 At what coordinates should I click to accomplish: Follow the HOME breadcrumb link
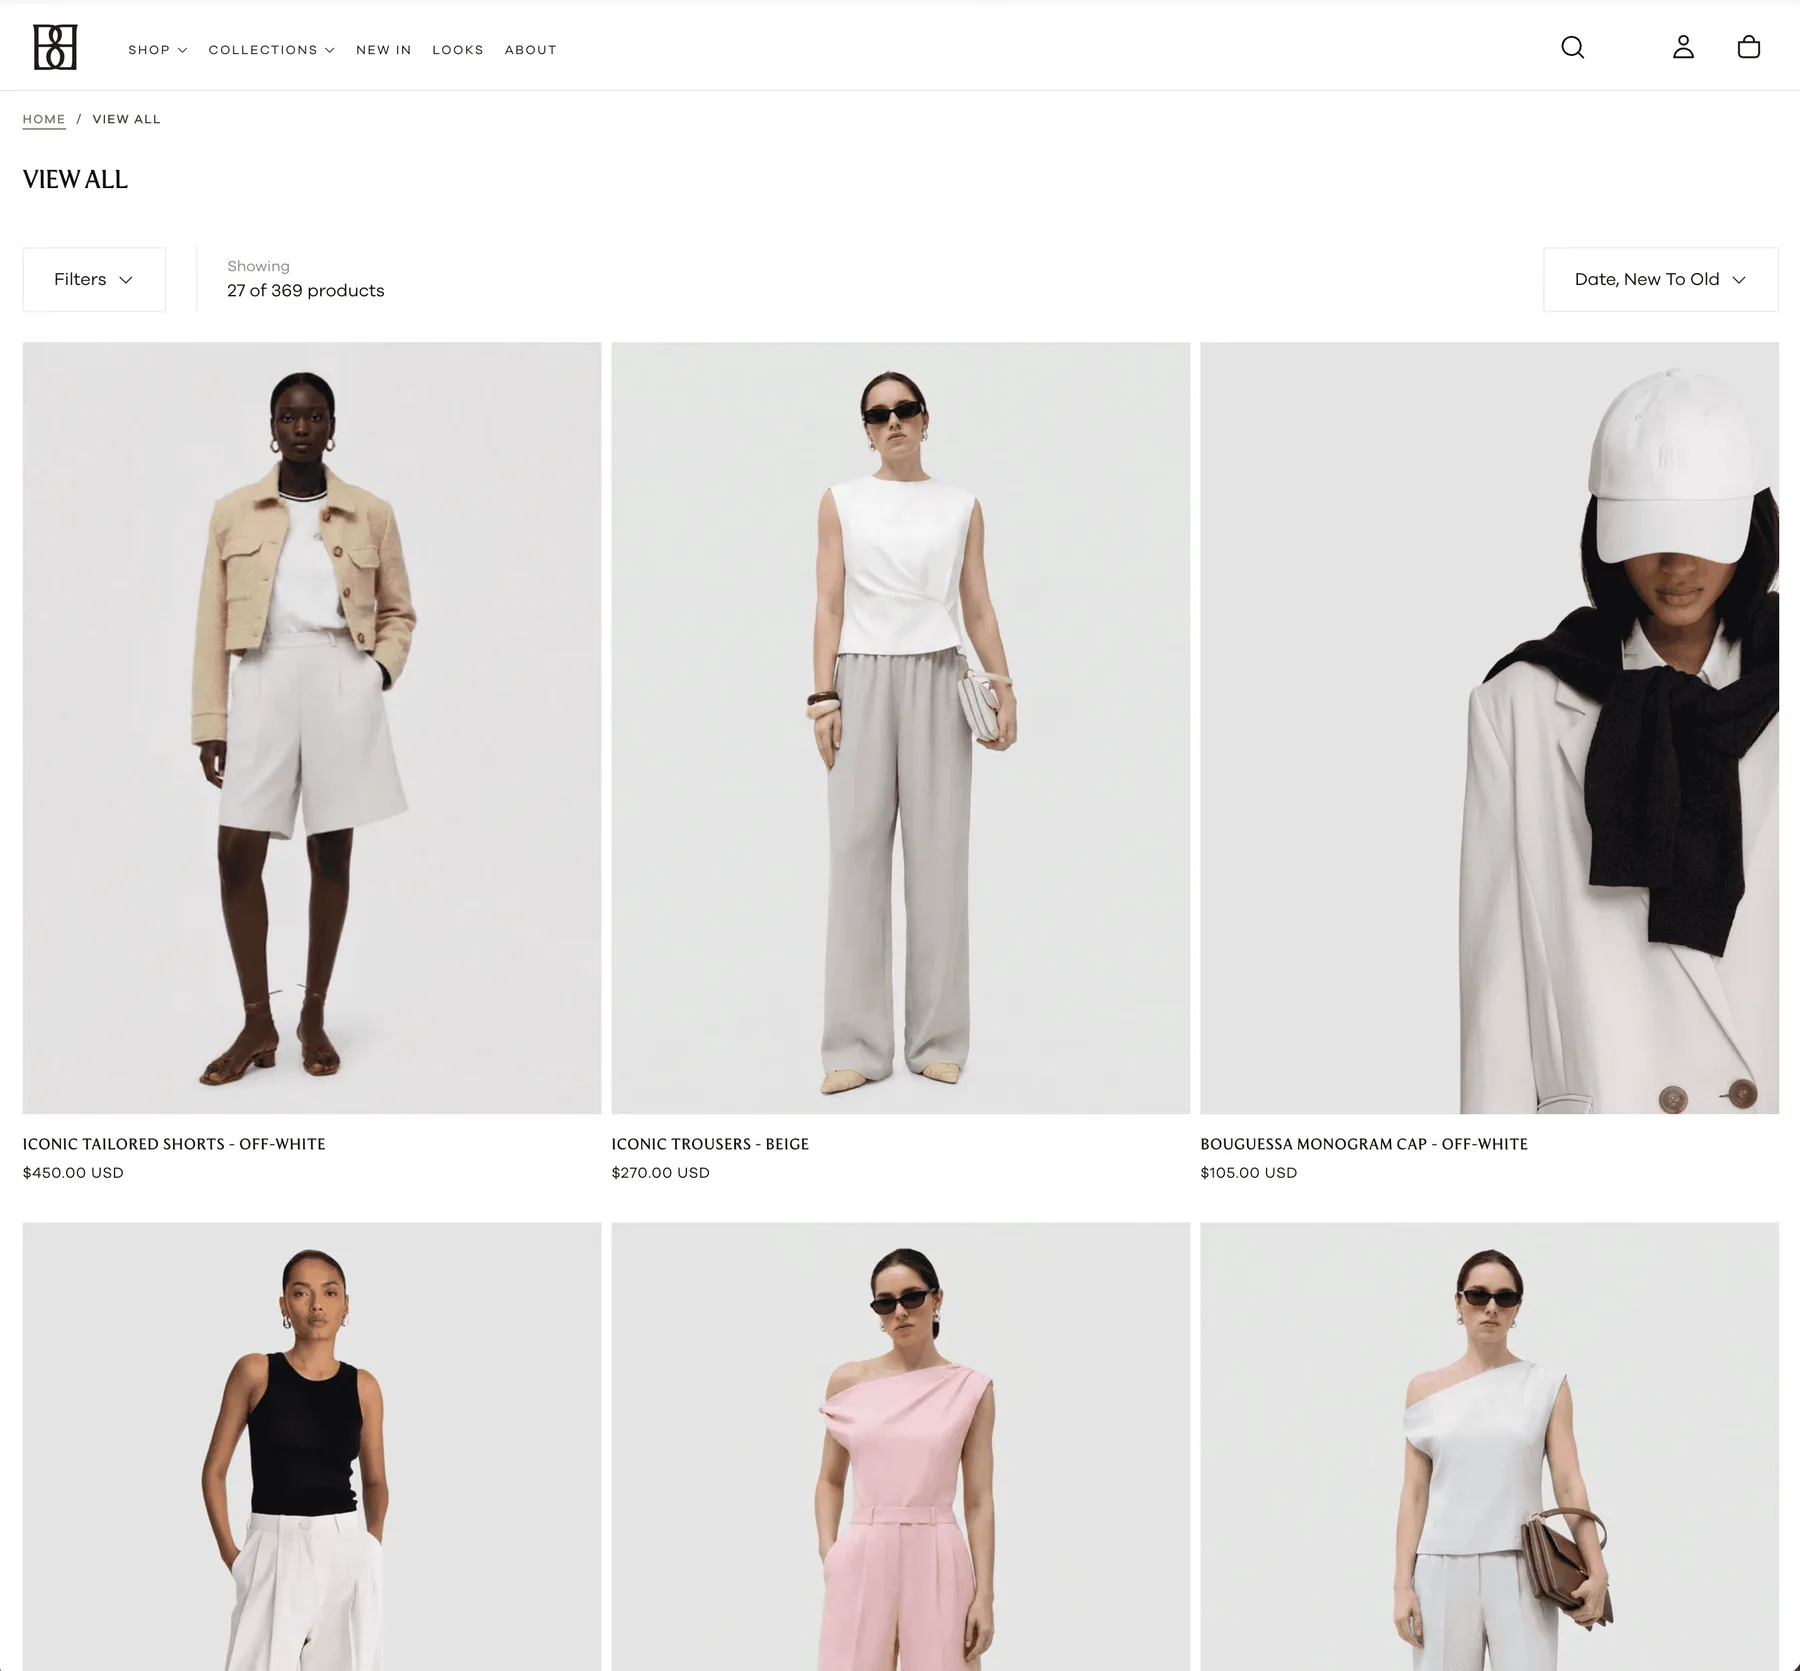point(44,119)
